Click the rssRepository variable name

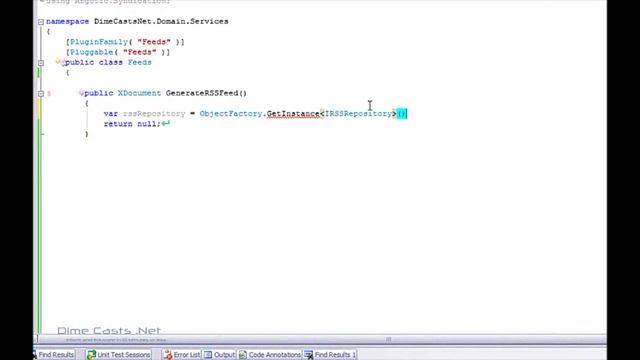coord(154,113)
